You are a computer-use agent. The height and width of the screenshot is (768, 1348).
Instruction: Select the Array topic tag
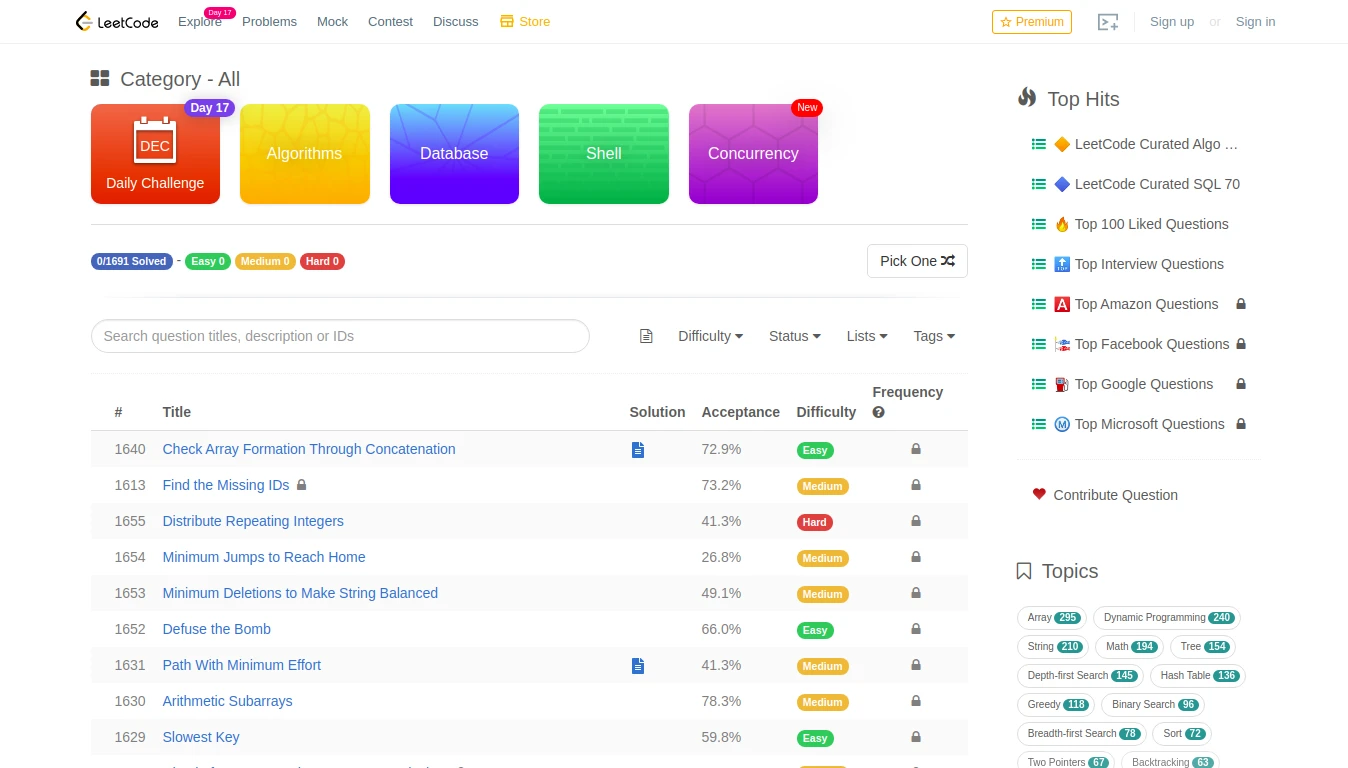tap(1052, 618)
